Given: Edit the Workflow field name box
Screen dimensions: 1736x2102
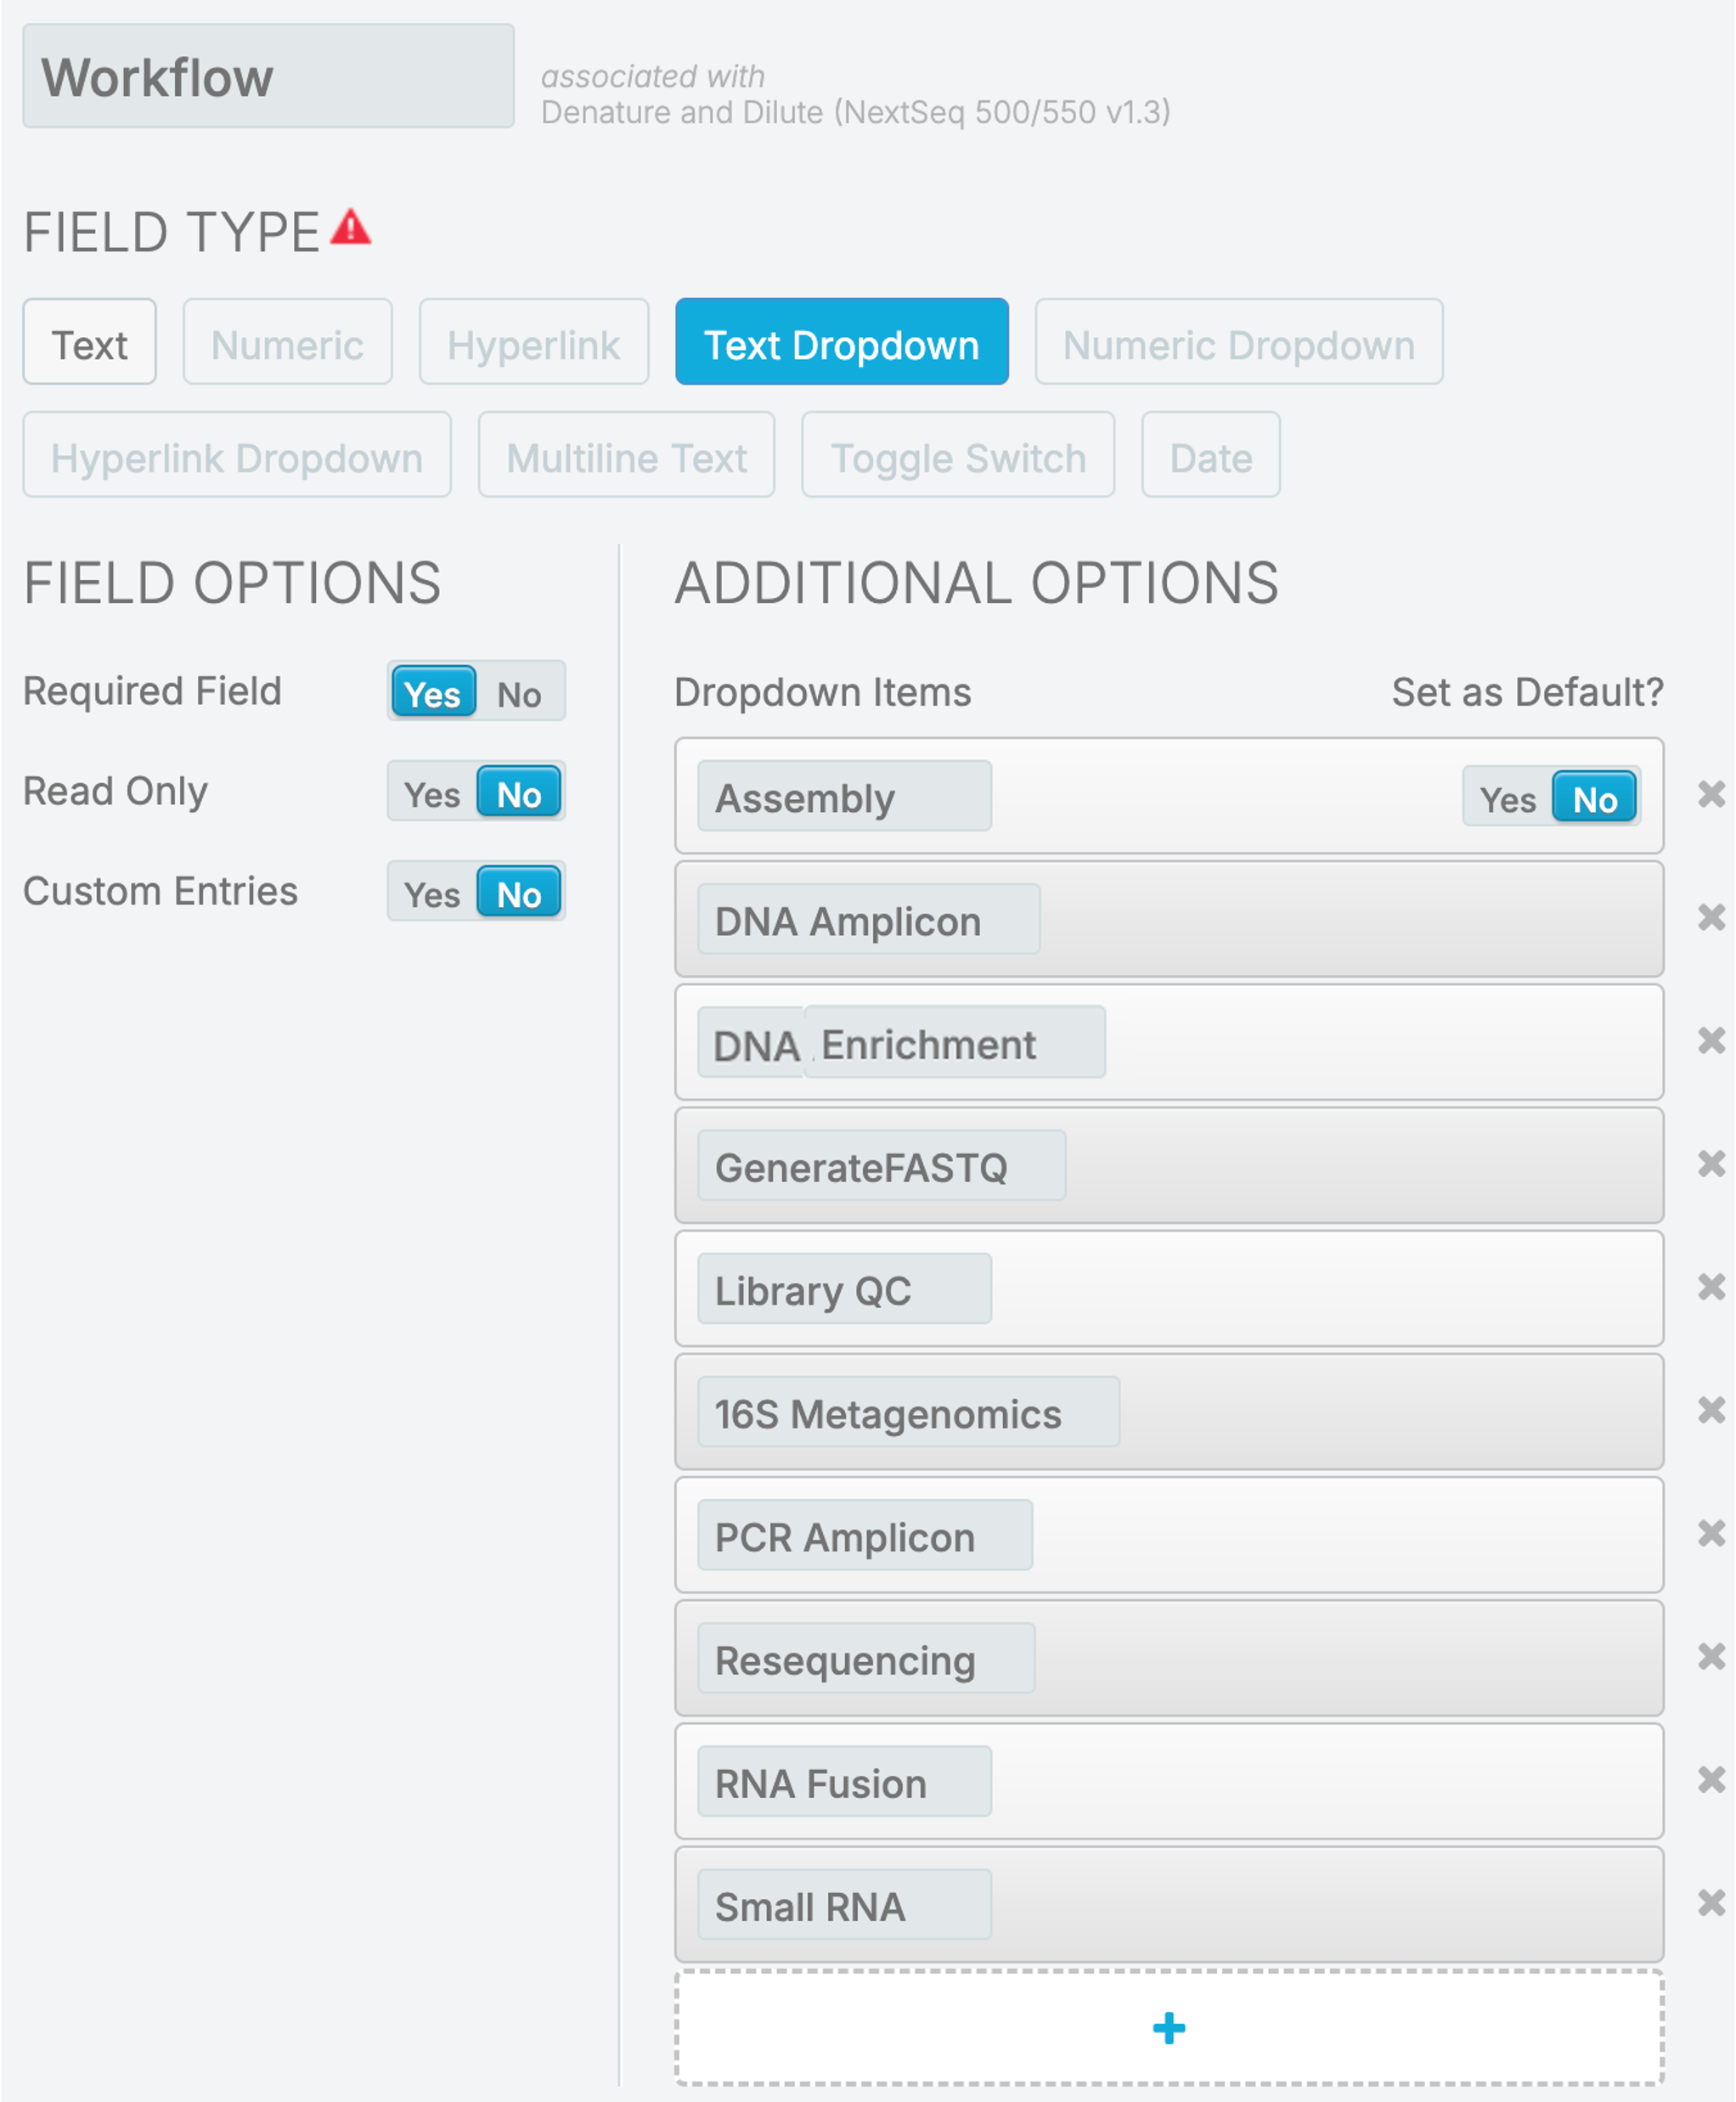Looking at the screenshot, I should [268, 77].
